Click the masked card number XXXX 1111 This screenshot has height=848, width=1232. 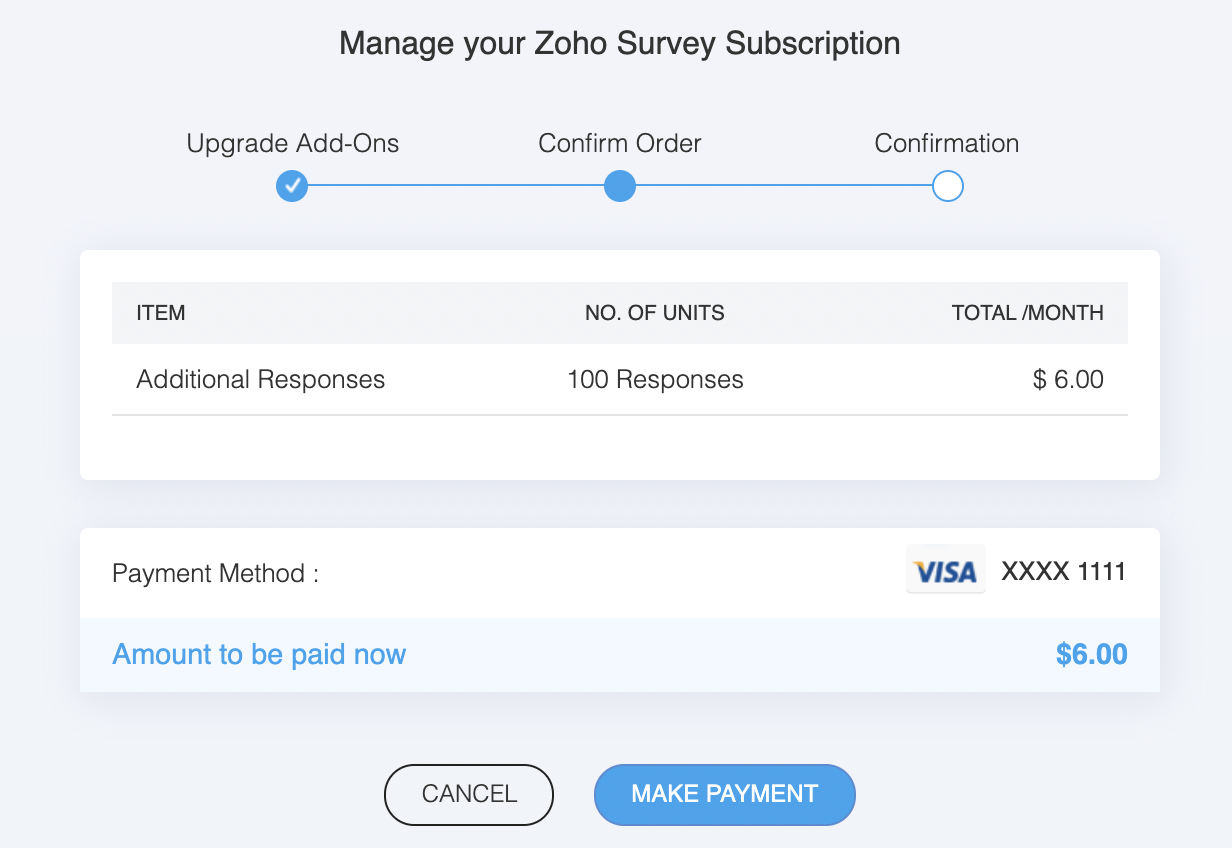[1064, 572]
